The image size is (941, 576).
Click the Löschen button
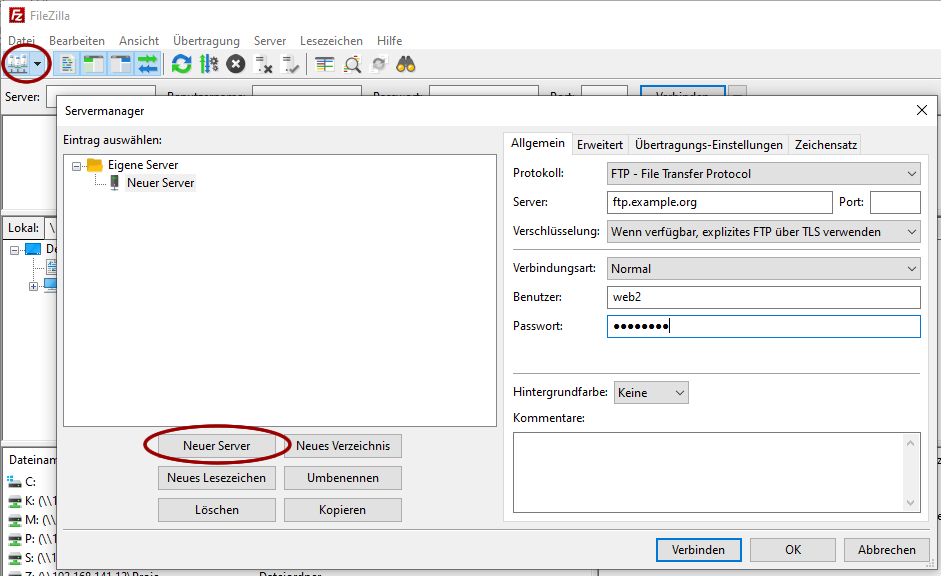point(217,510)
